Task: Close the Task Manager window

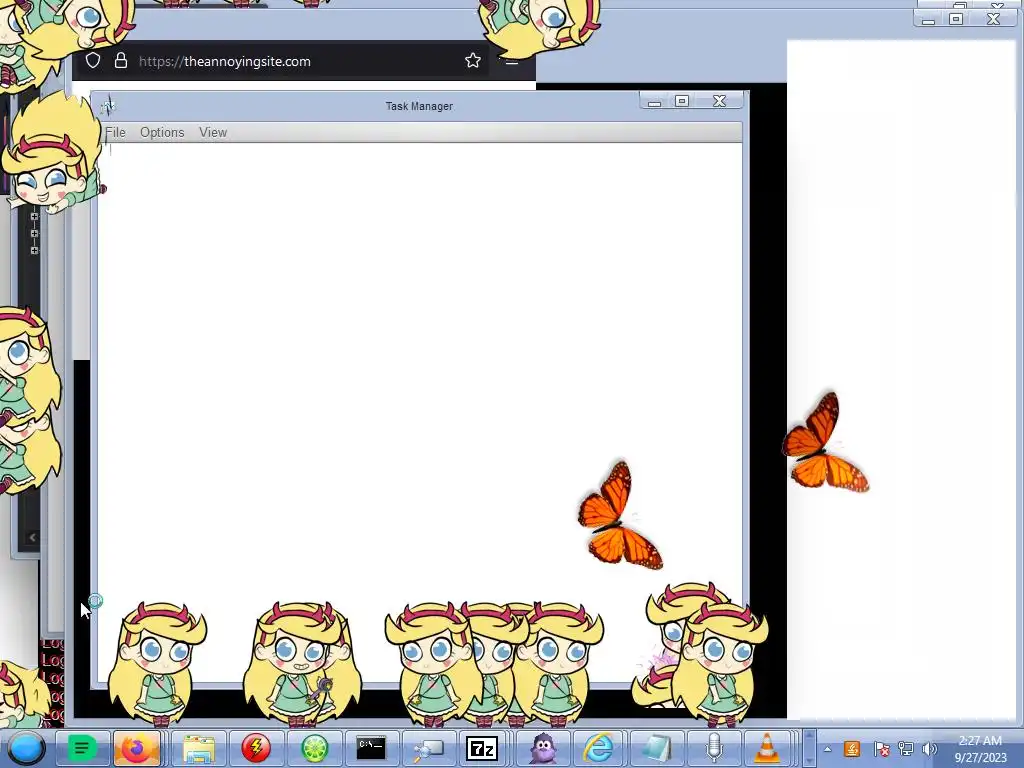Action: [x=720, y=101]
